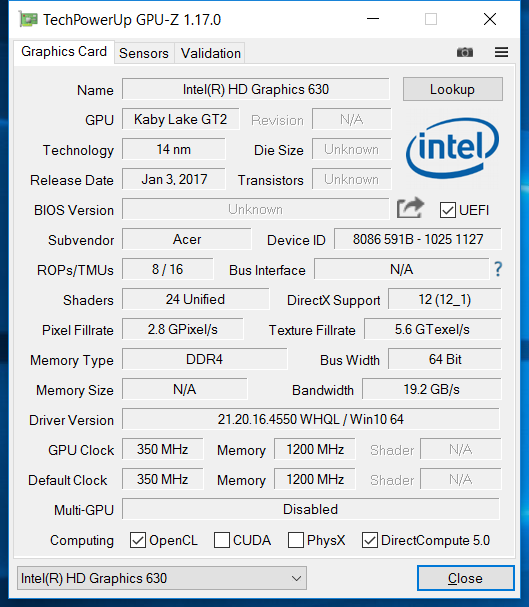Image resolution: width=529 pixels, height=607 pixels.
Task: Click the Bus Interface question mark
Action: click(498, 269)
